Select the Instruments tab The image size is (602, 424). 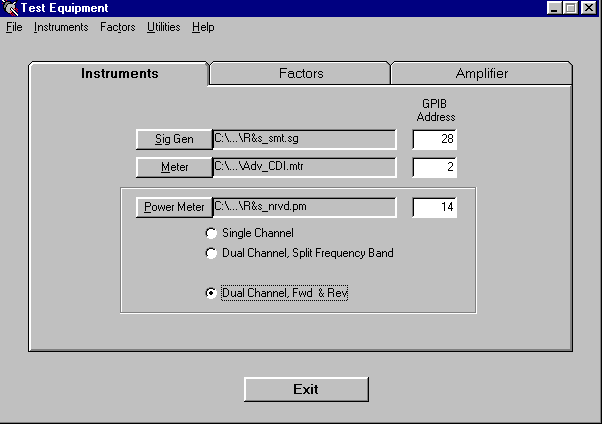tap(119, 73)
